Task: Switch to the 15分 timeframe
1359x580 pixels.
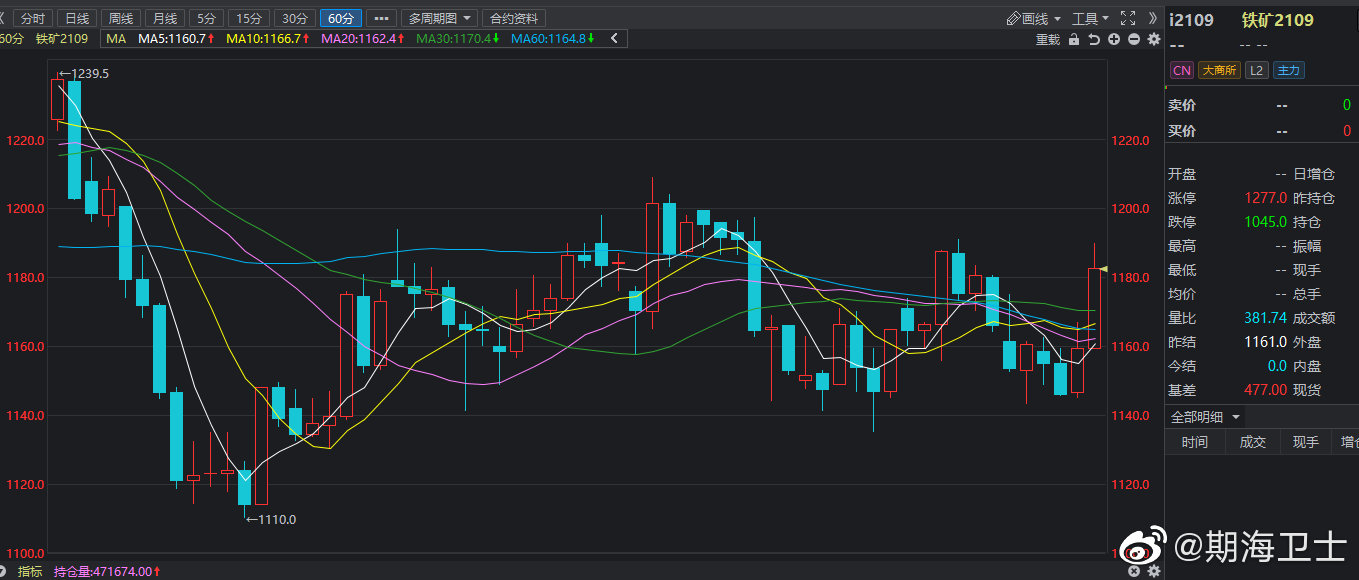Action: (248, 19)
